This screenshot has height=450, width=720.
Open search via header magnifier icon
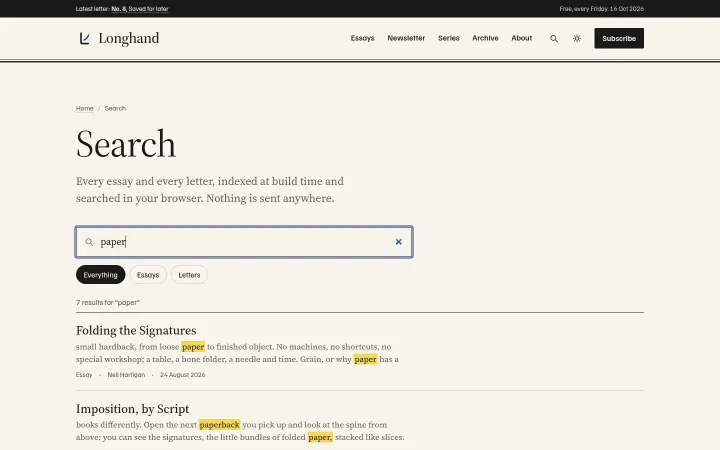click(x=554, y=39)
